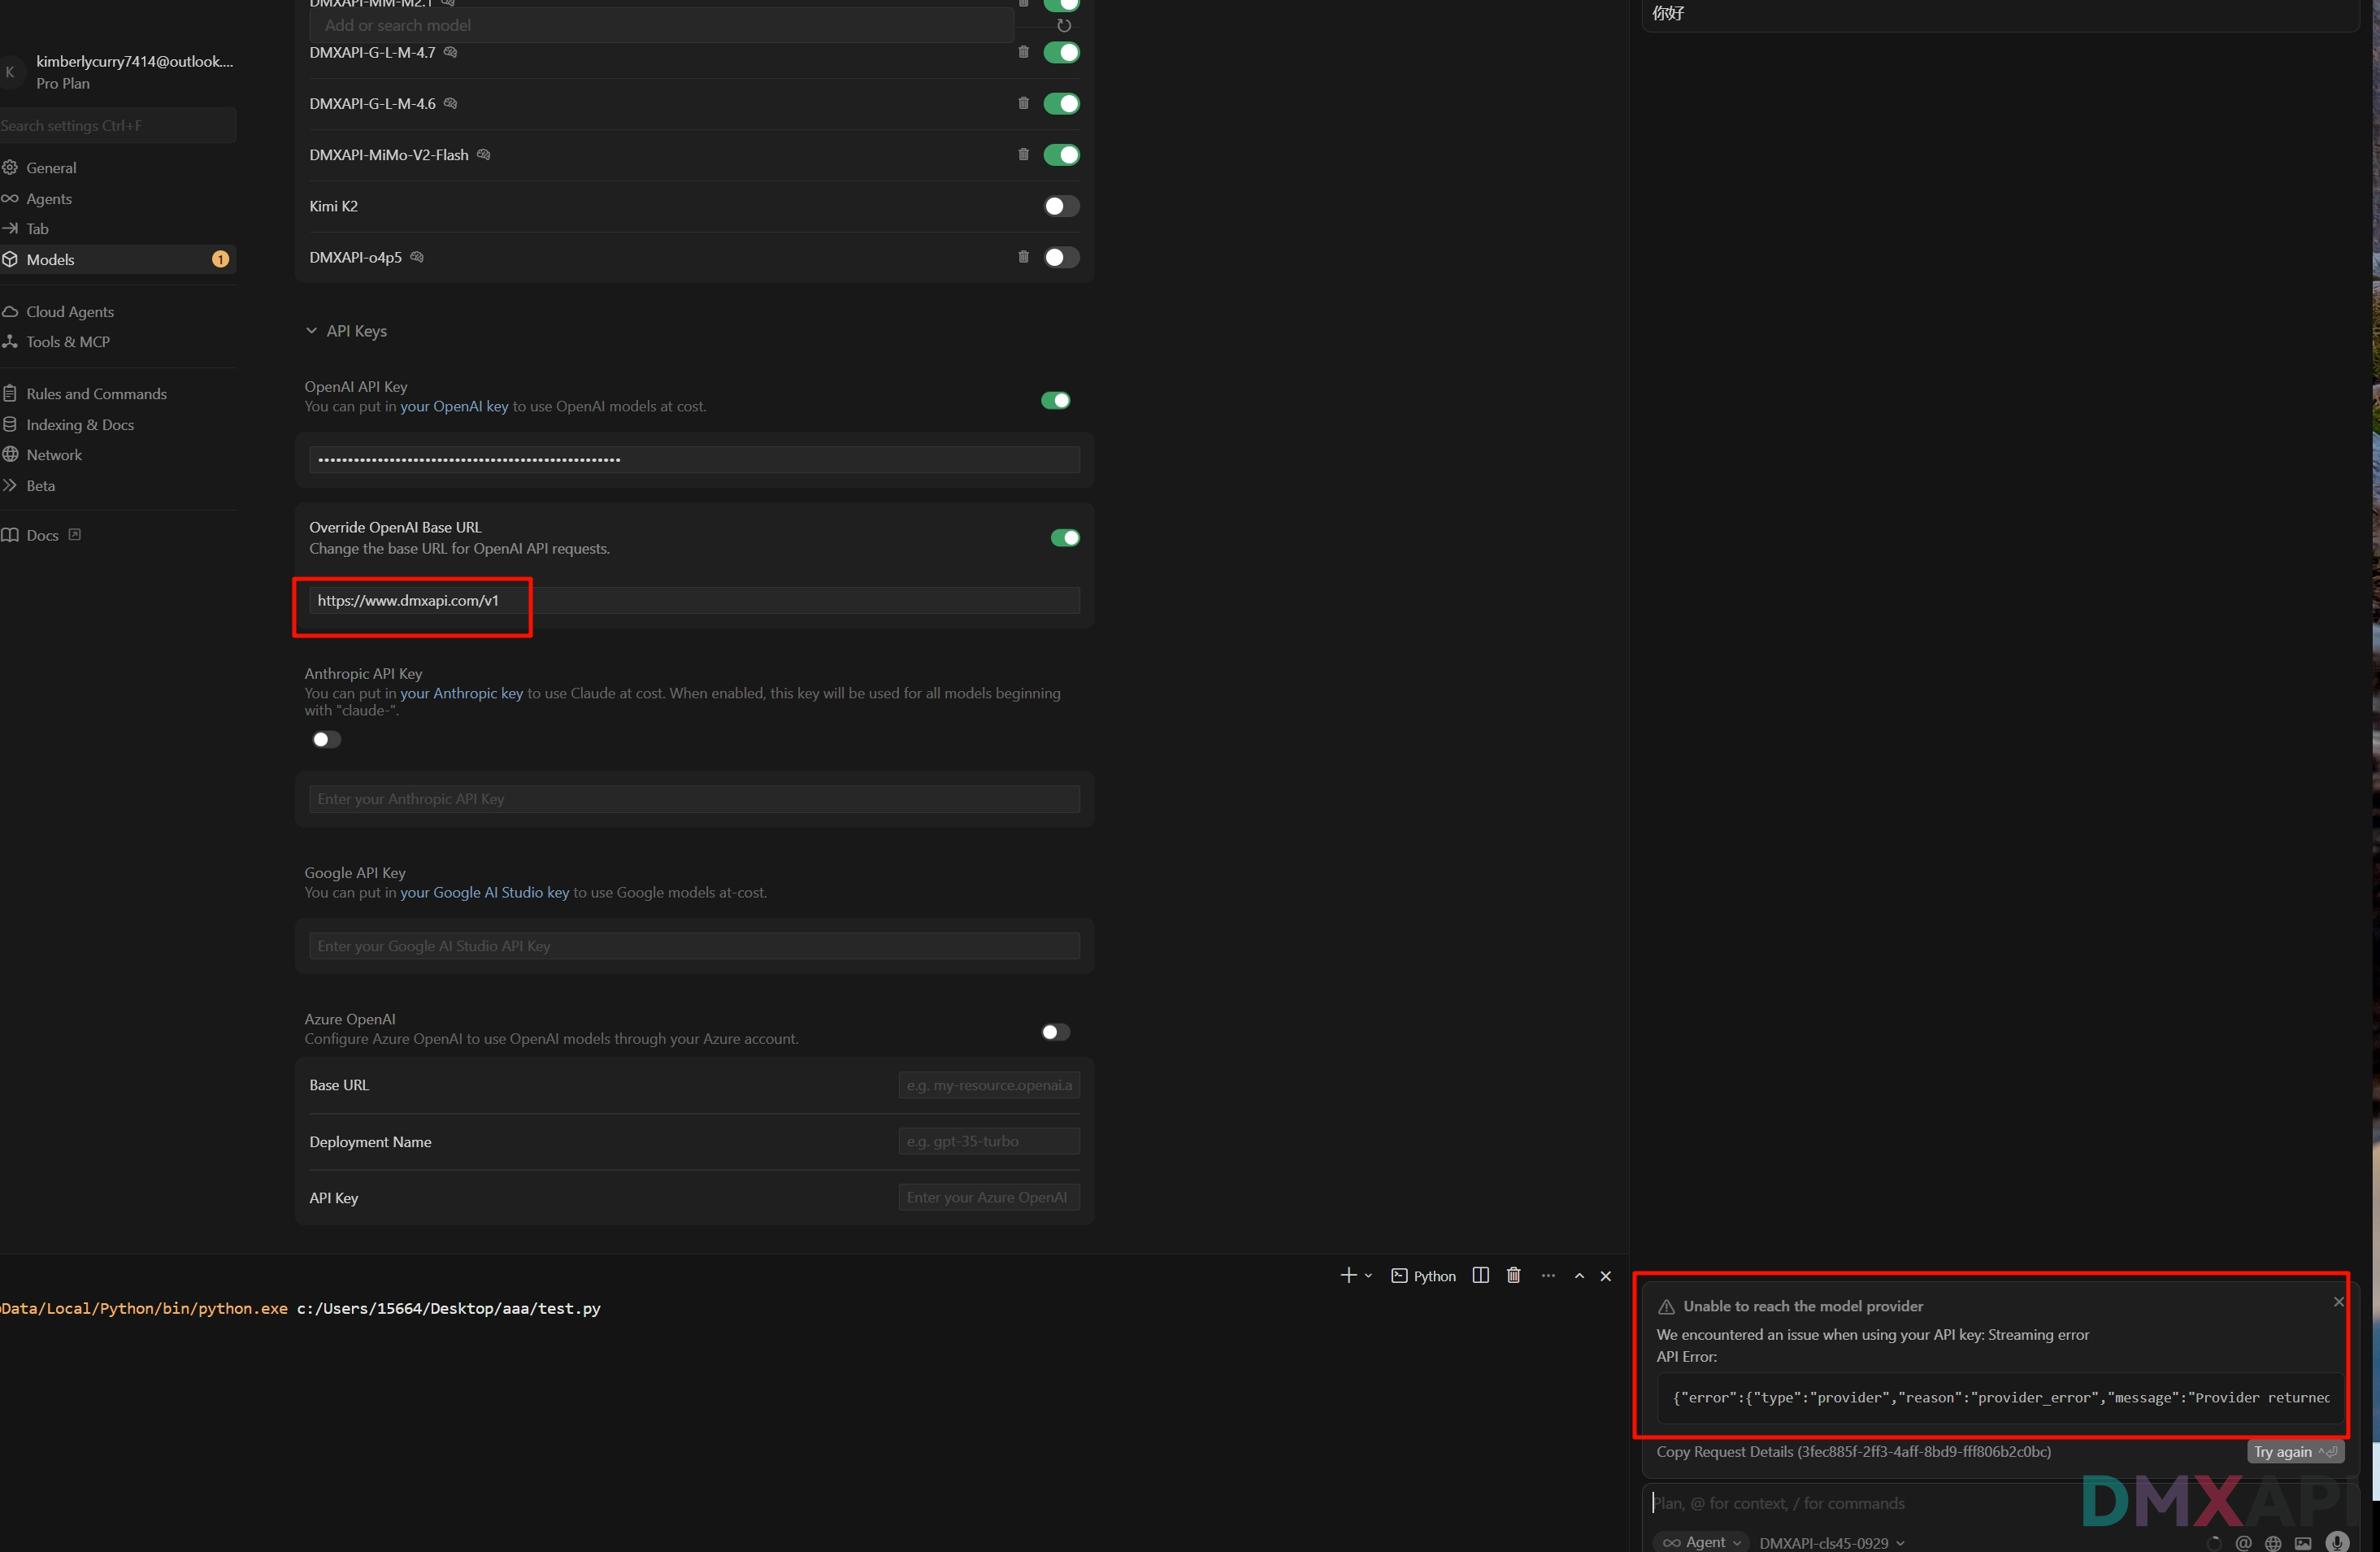Enable the Kimi K2 model toggle
The height and width of the screenshot is (1552, 2380).
point(1061,206)
